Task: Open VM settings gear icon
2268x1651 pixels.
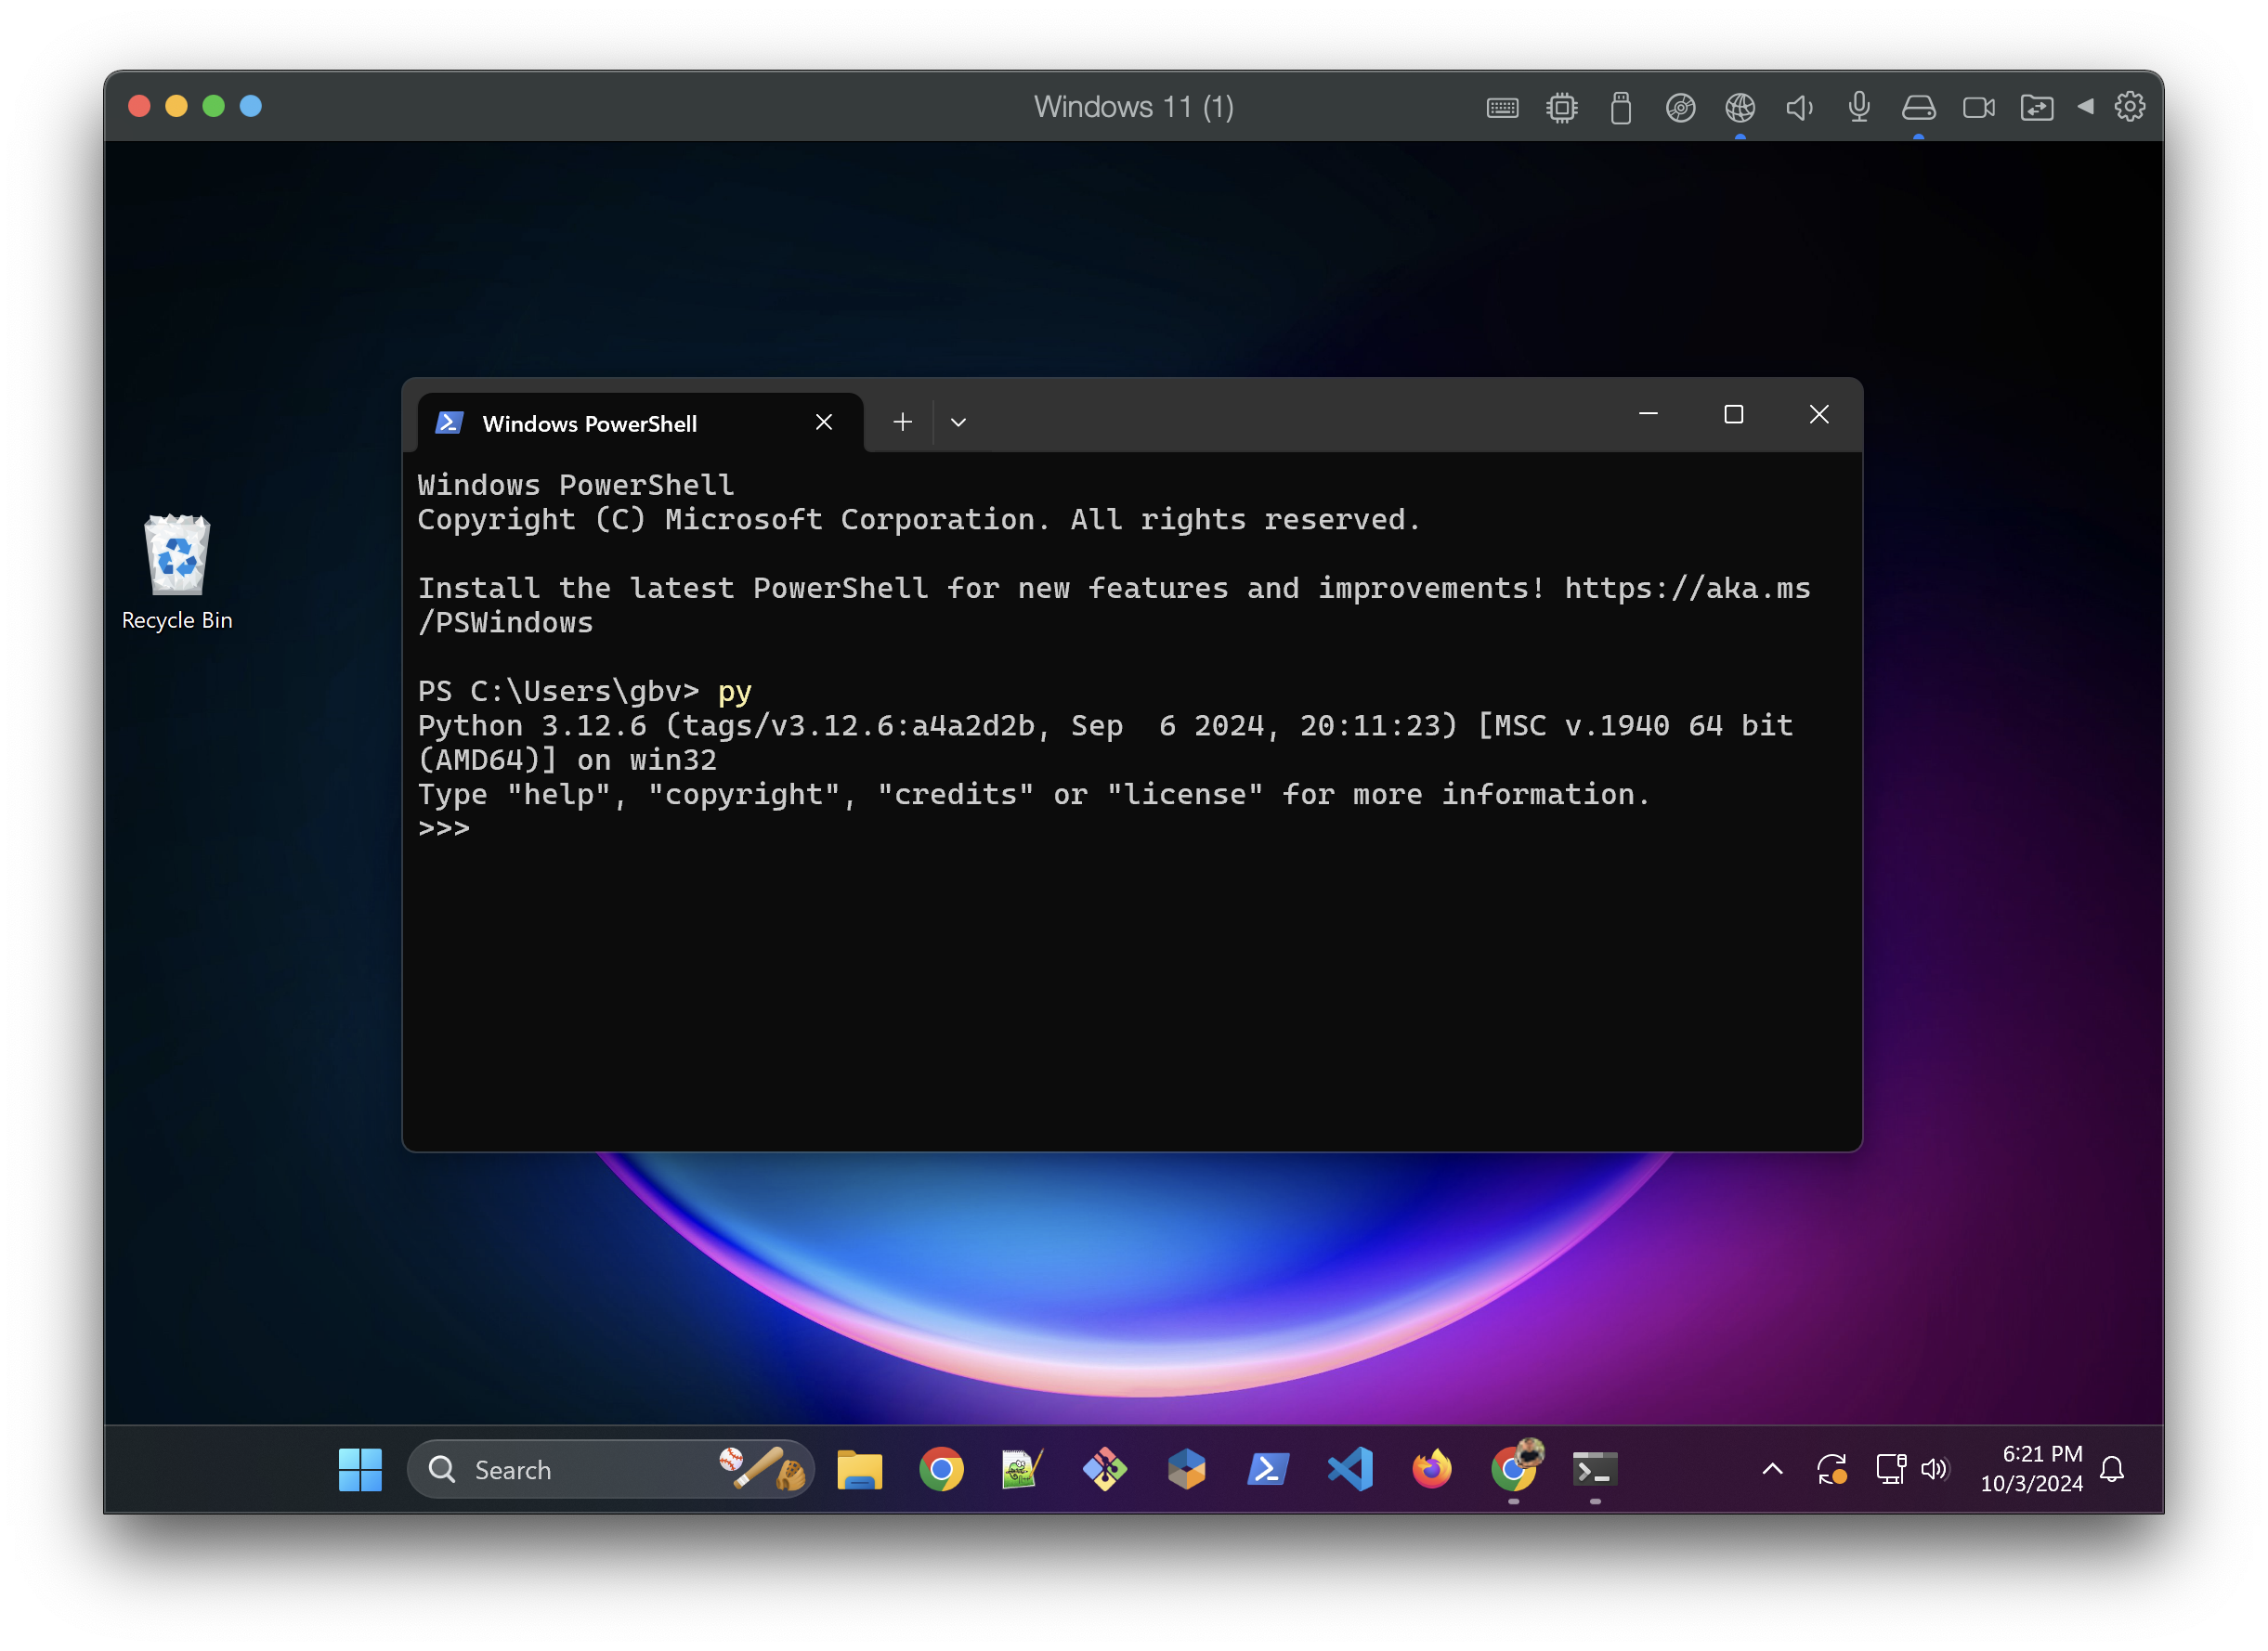Action: (x=2130, y=106)
